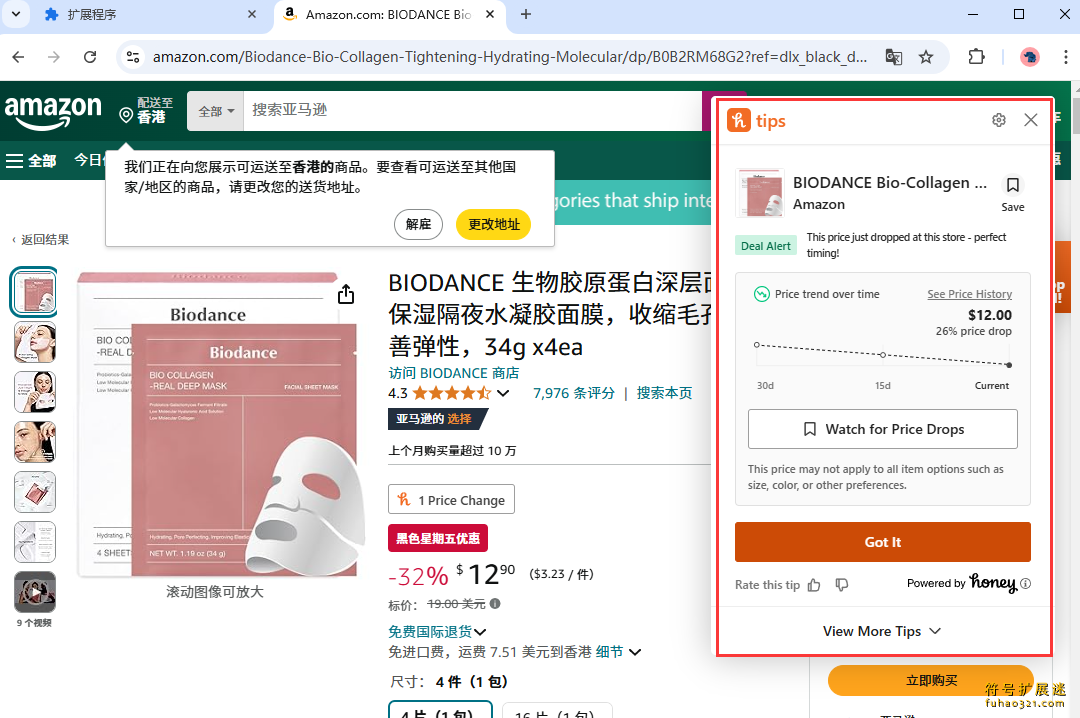Open Honey tips settings gear
Screen dimensions: 1080x718
click(x=999, y=120)
